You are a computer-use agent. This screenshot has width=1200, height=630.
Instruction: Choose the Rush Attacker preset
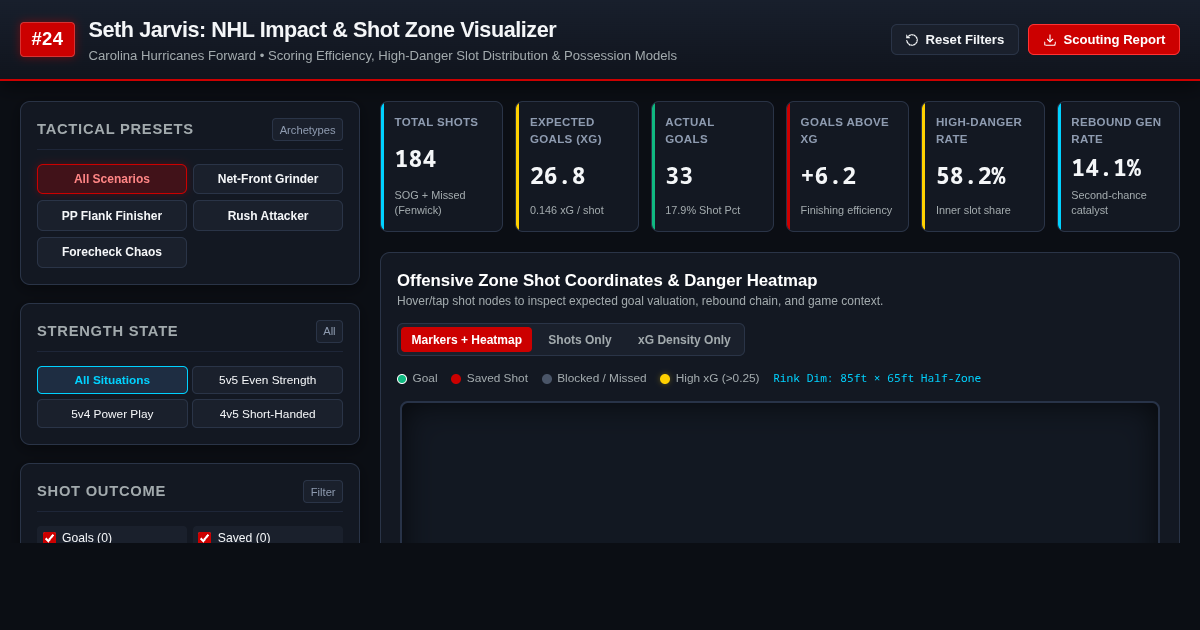(x=268, y=216)
